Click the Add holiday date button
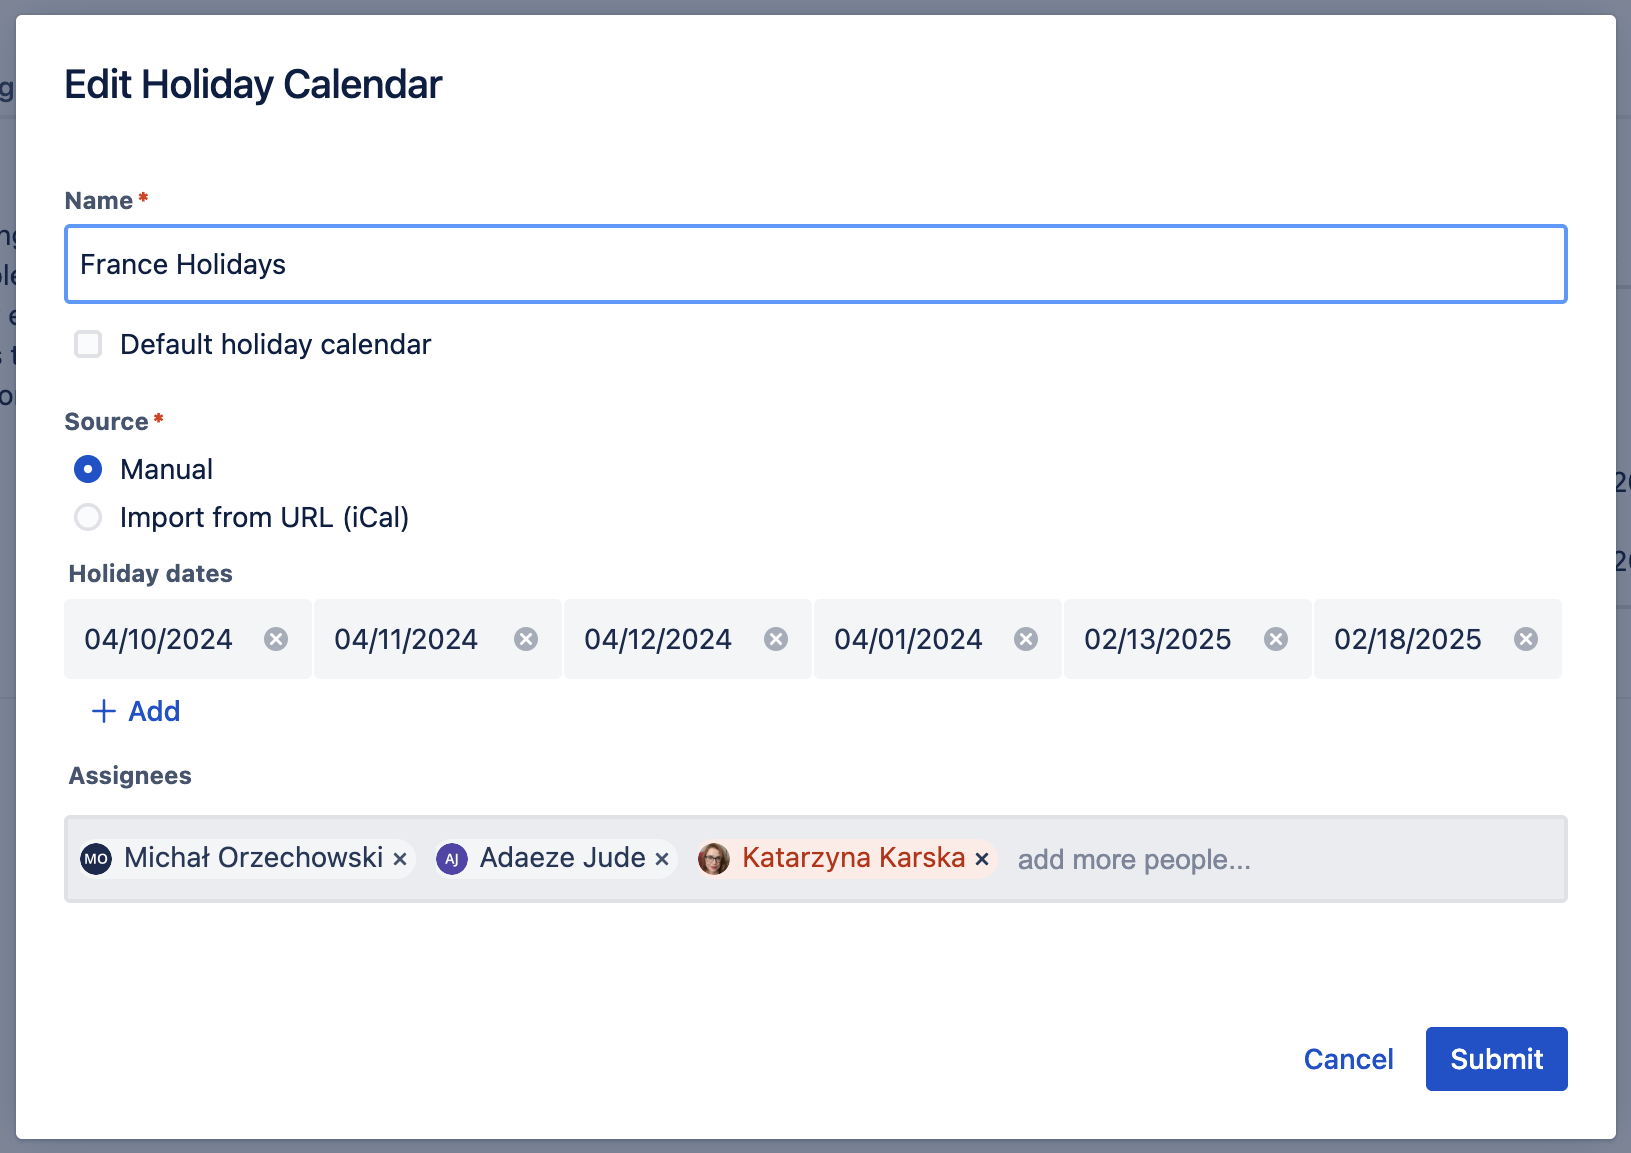Viewport: 1631px width, 1153px height. point(136,711)
